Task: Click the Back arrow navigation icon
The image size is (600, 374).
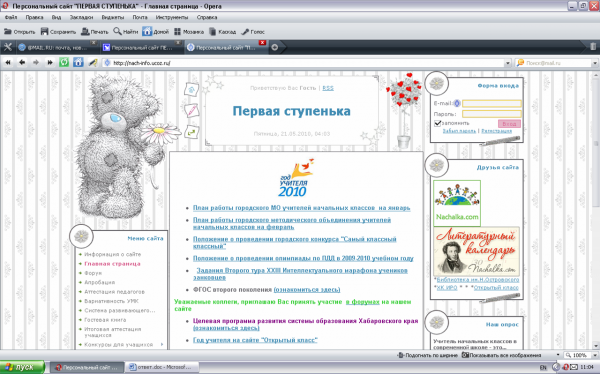Action: pyautogui.click(x=22, y=62)
